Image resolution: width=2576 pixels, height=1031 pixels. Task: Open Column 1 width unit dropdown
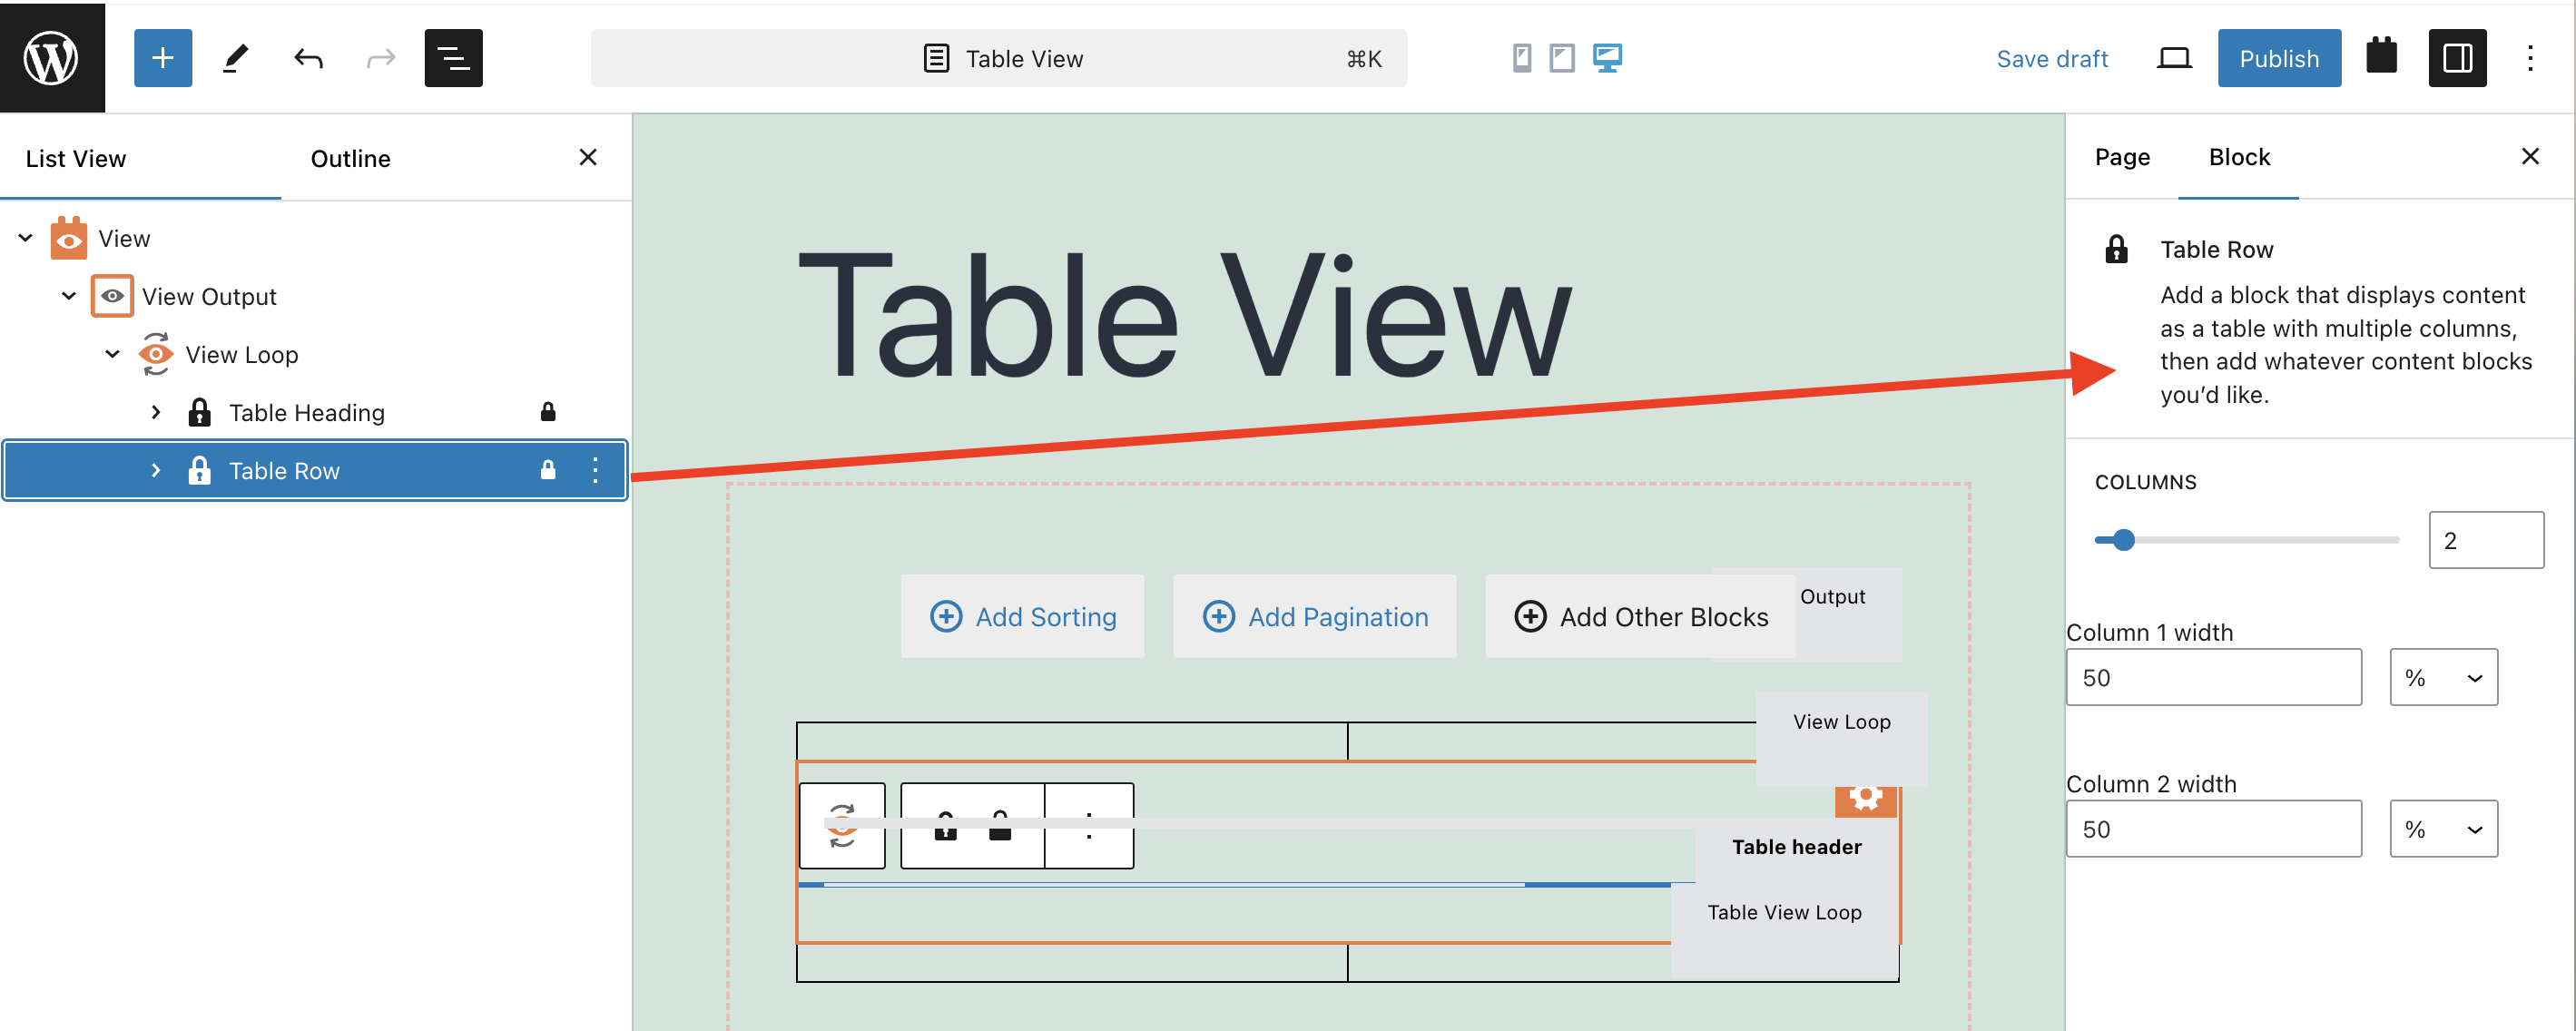[x=2443, y=677]
